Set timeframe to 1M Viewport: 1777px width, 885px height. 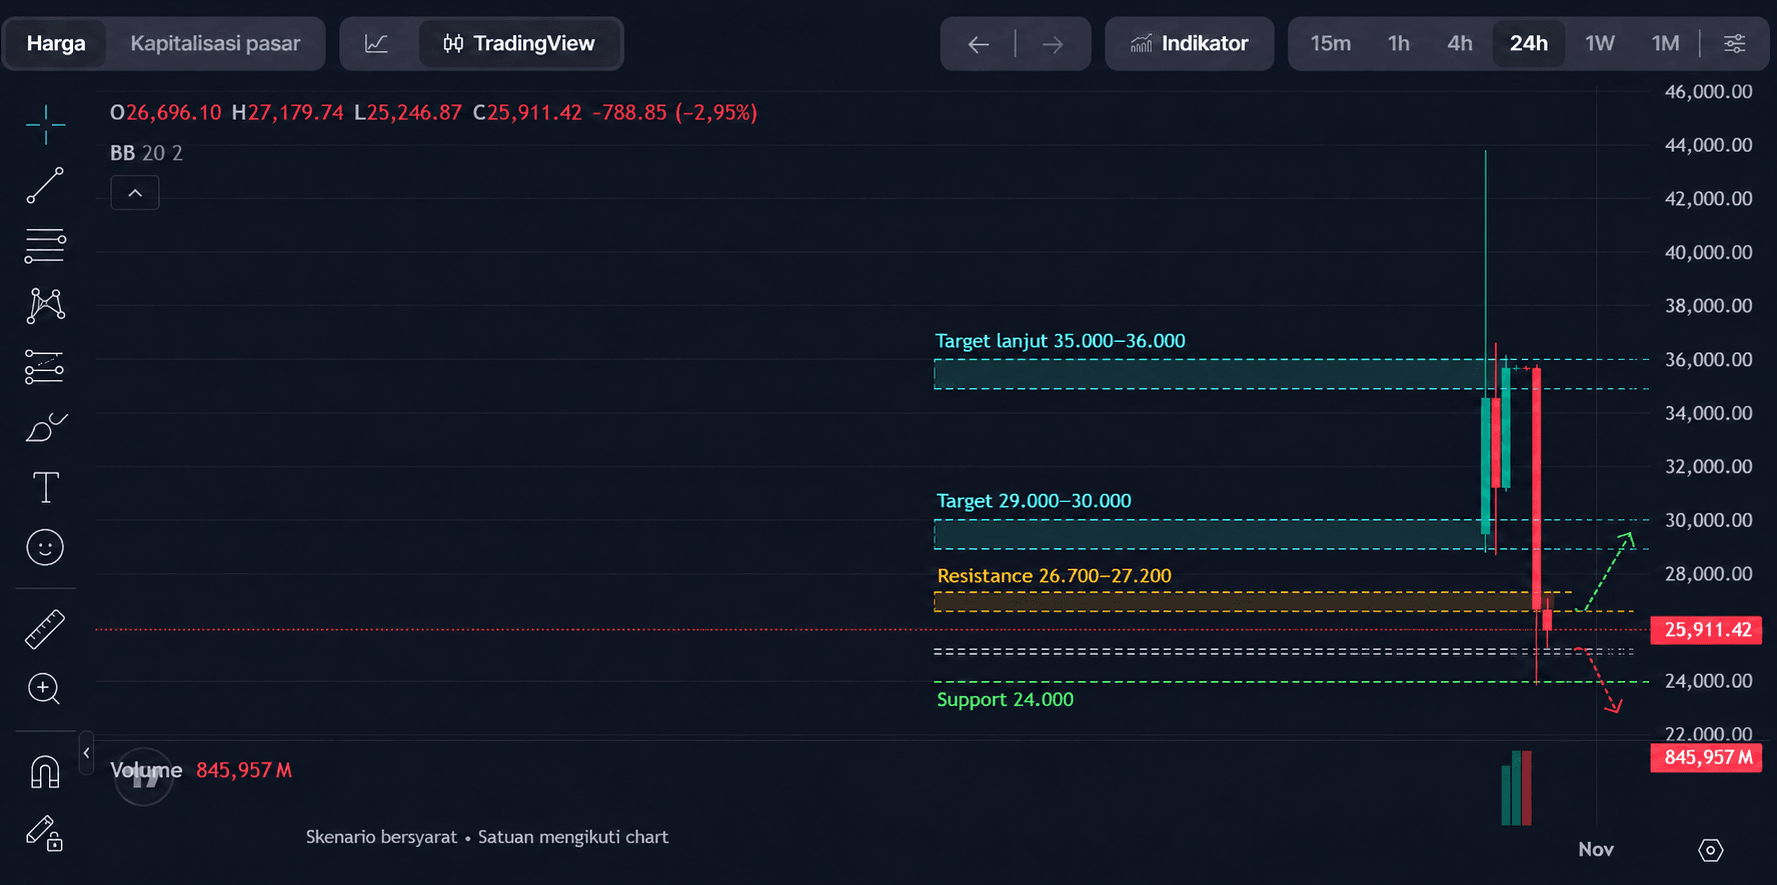click(x=1665, y=43)
